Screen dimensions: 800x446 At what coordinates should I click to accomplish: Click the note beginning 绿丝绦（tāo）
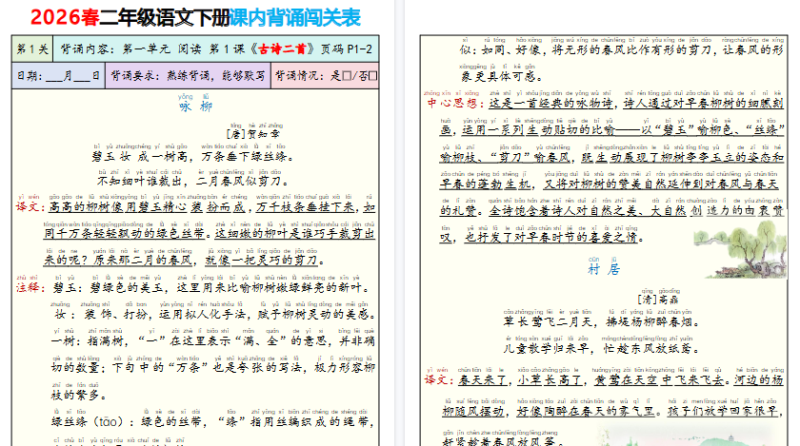[x=213, y=422]
